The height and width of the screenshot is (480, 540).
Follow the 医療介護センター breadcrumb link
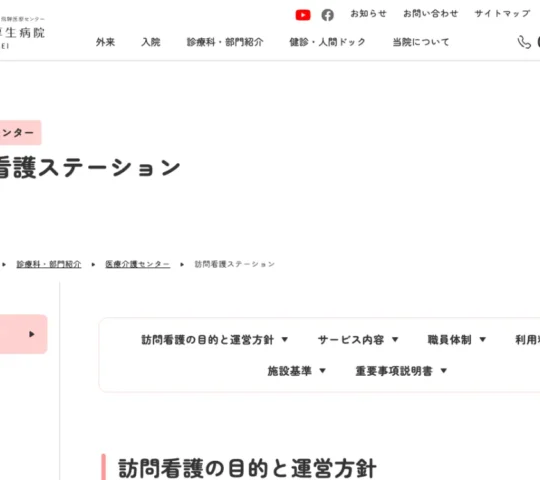(137, 264)
